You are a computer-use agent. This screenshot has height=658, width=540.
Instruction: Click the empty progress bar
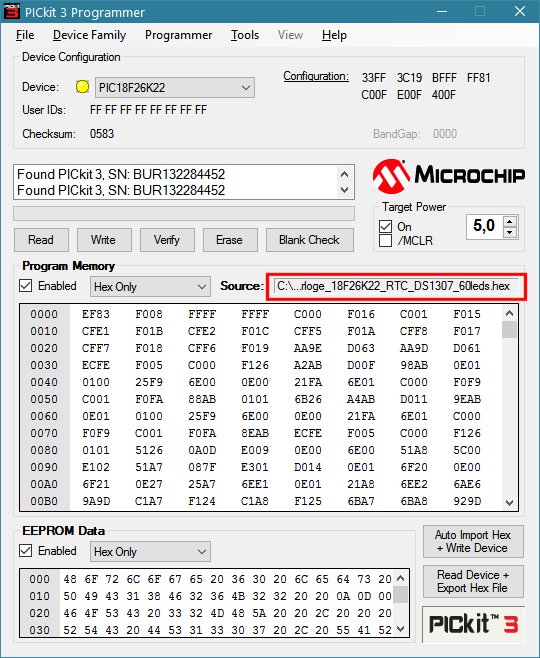184,214
